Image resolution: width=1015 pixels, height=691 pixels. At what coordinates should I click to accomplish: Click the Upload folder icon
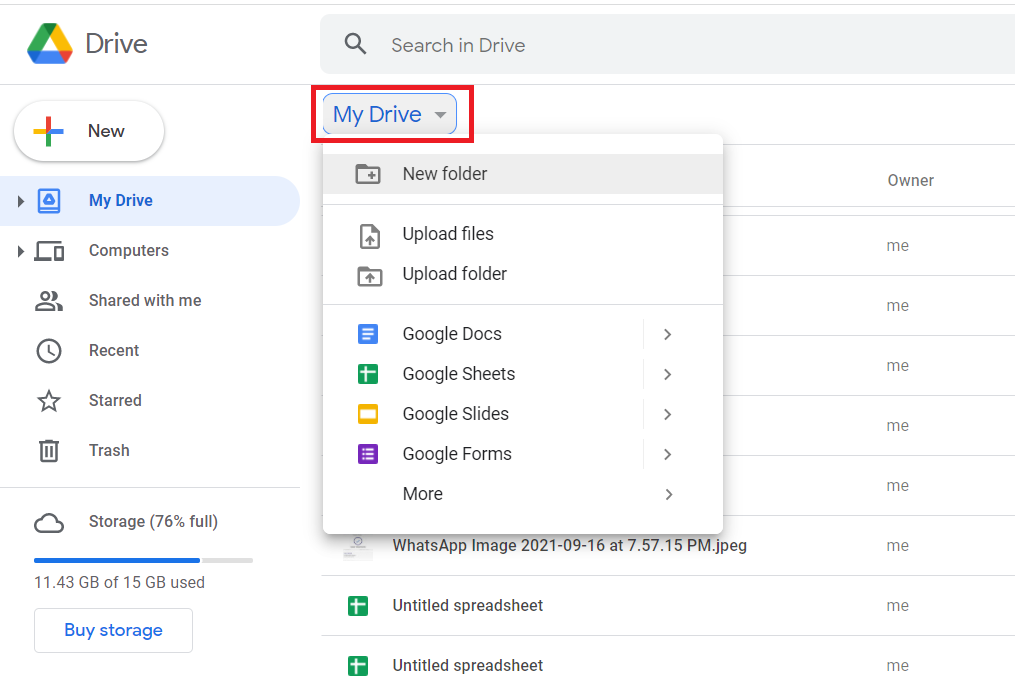(370, 276)
